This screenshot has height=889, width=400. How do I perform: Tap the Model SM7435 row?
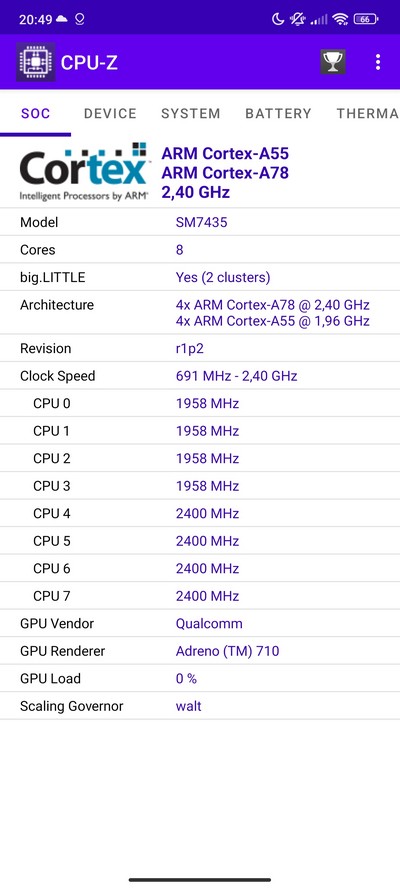200,222
